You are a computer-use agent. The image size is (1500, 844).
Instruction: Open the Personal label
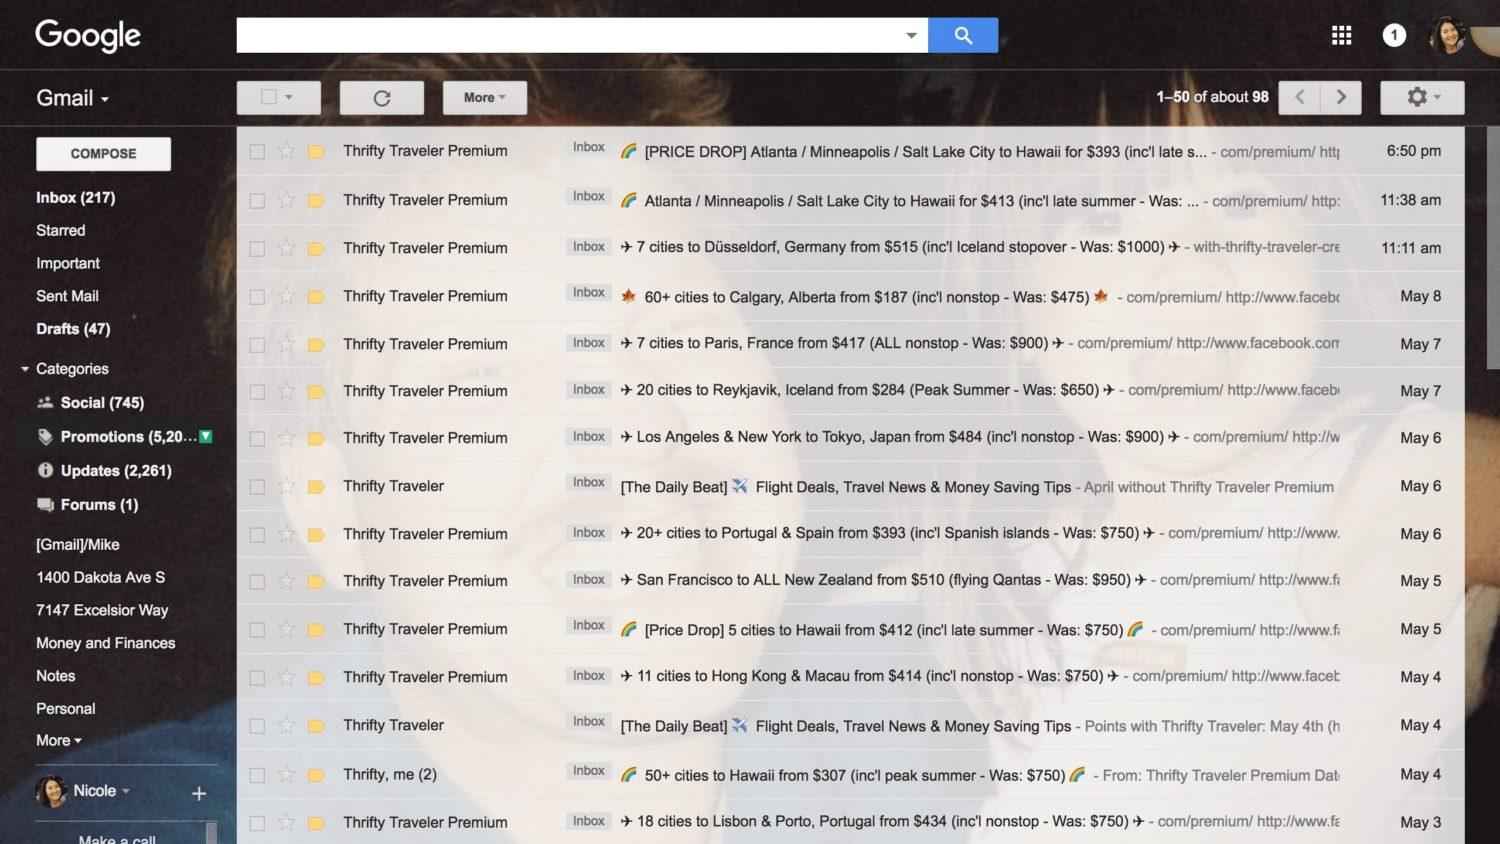(x=66, y=708)
